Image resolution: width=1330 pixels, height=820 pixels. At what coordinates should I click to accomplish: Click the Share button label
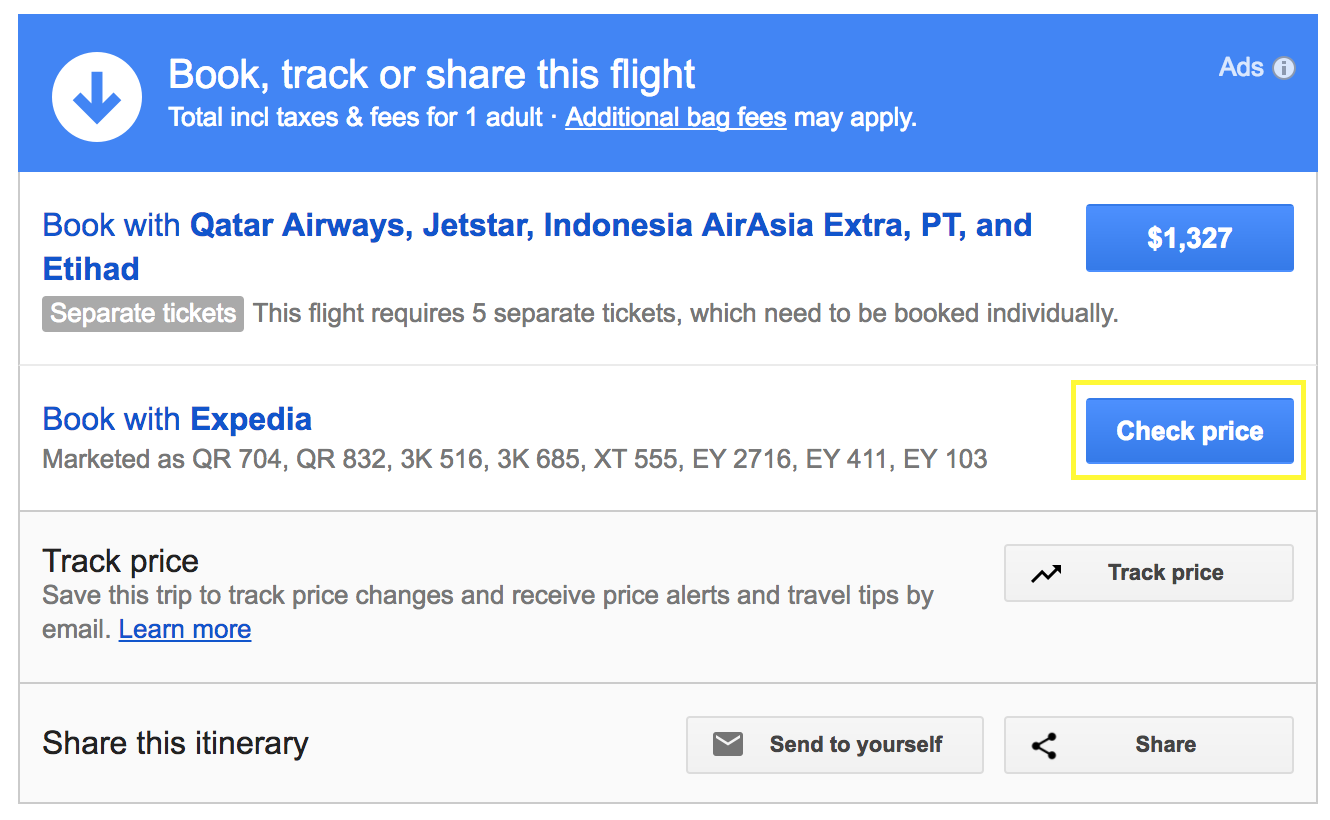(x=1165, y=744)
